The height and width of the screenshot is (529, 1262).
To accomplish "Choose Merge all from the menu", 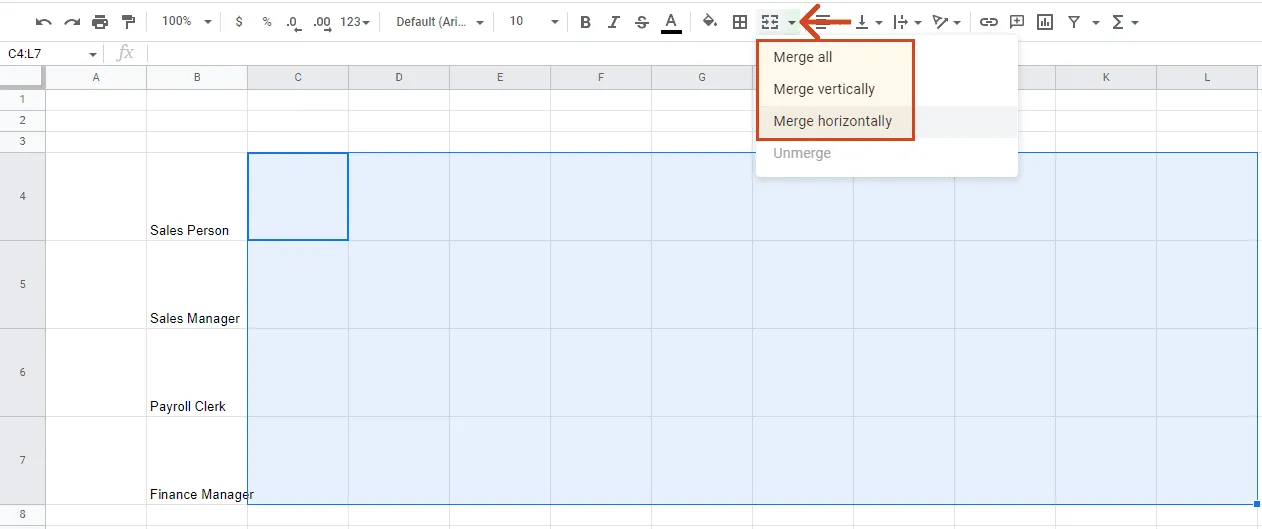I will point(802,57).
